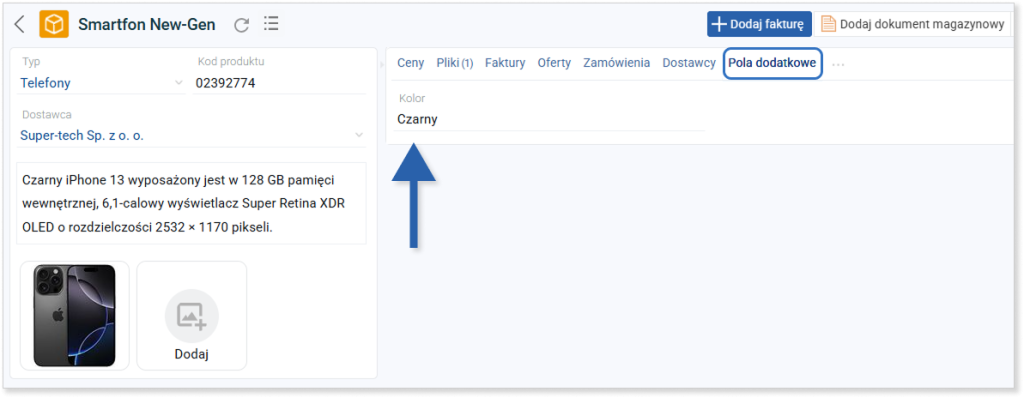
Task: Open the Faktury tab
Action: [x=505, y=63]
